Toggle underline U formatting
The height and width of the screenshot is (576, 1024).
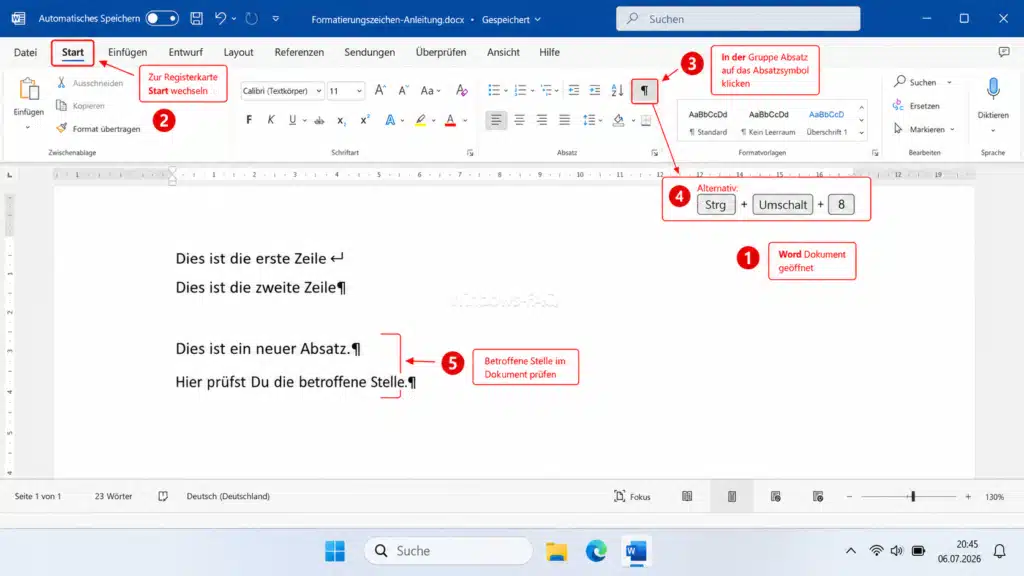tap(292, 120)
